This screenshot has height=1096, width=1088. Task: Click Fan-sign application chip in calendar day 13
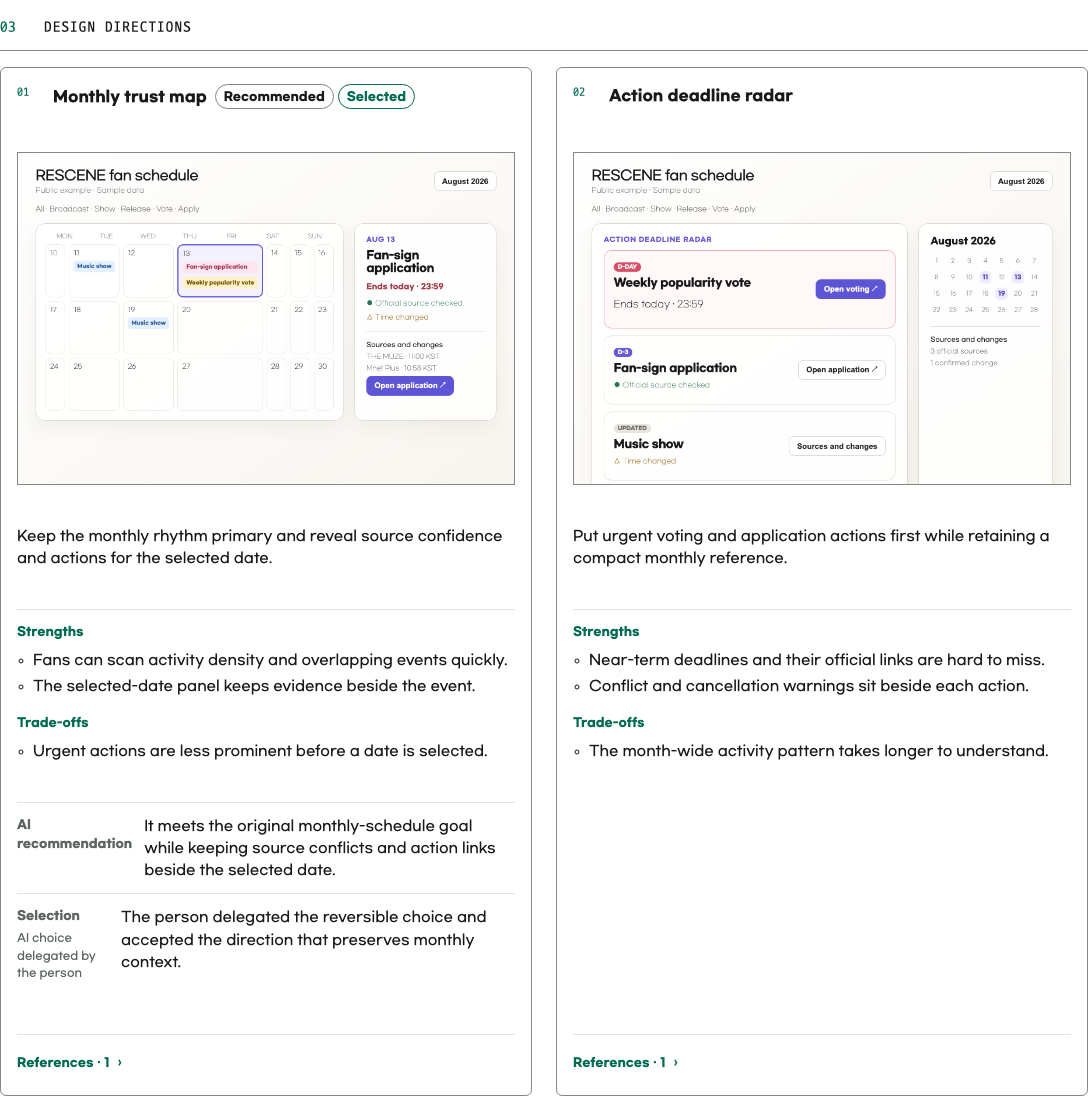(x=217, y=267)
